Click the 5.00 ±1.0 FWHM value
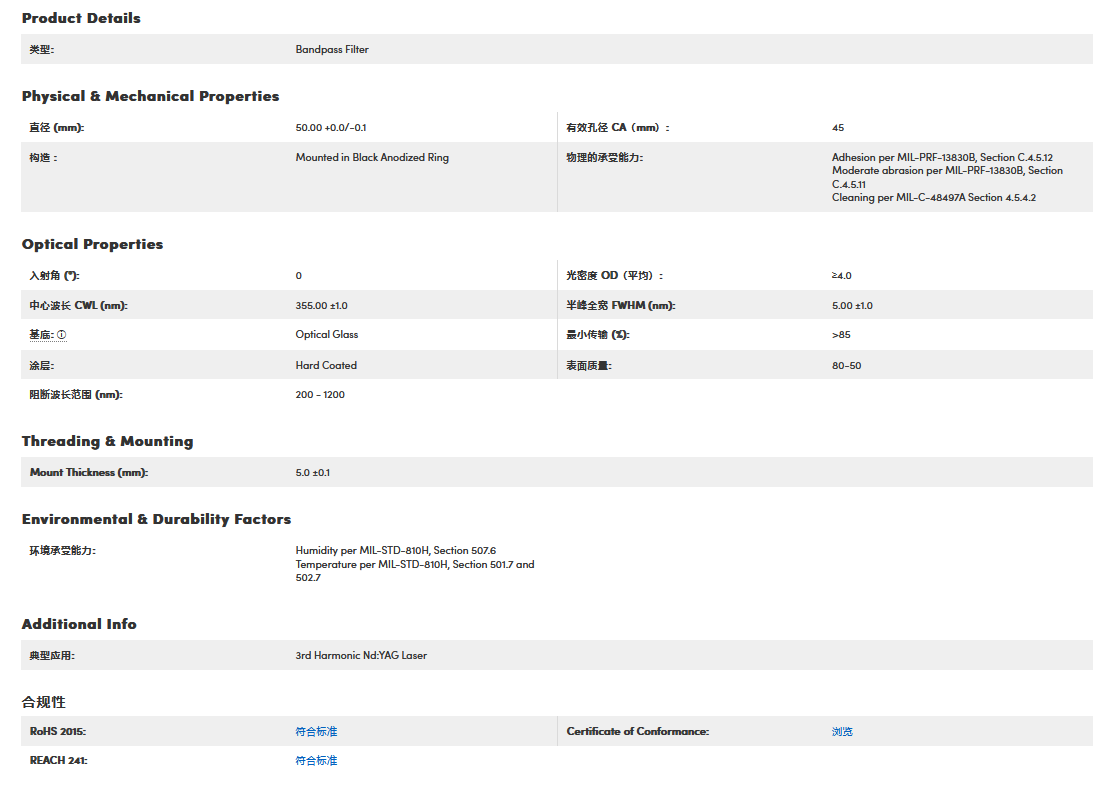 click(x=852, y=306)
